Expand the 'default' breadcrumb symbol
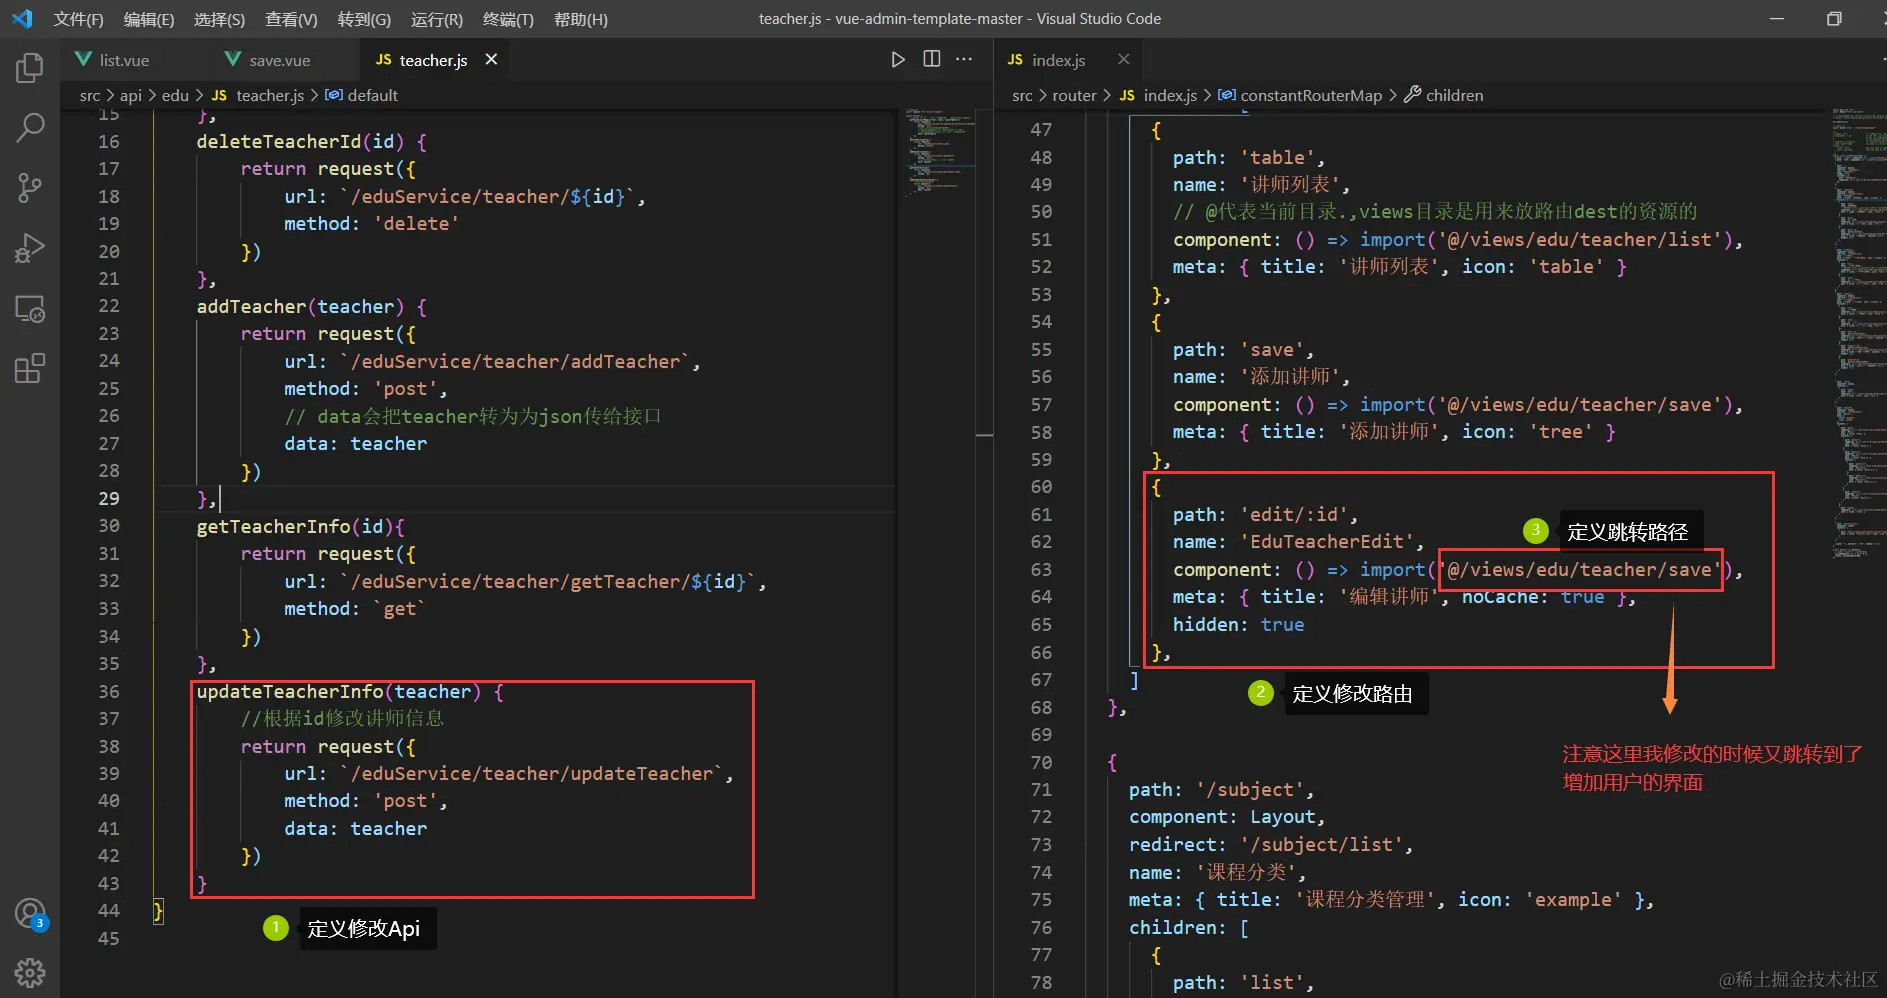The height and width of the screenshot is (998, 1887). click(x=362, y=95)
